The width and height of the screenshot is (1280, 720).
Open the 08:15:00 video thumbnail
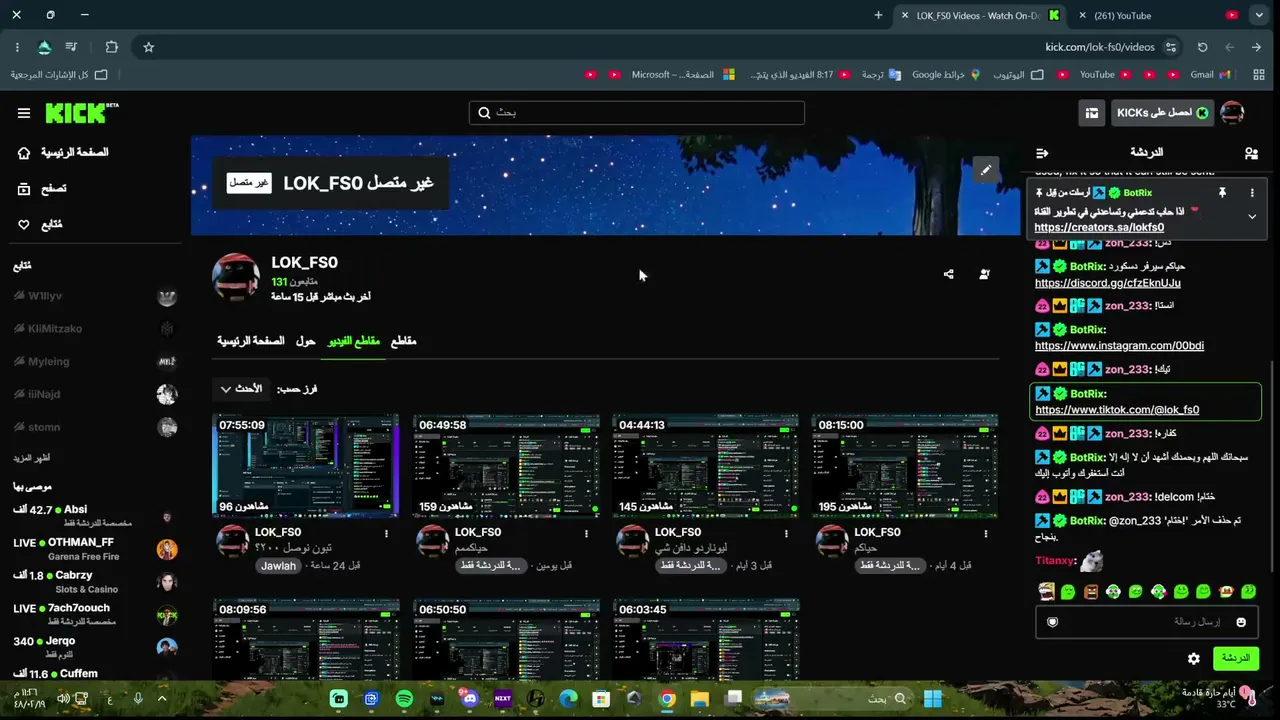pyautogui.click(x=905, y=466)
